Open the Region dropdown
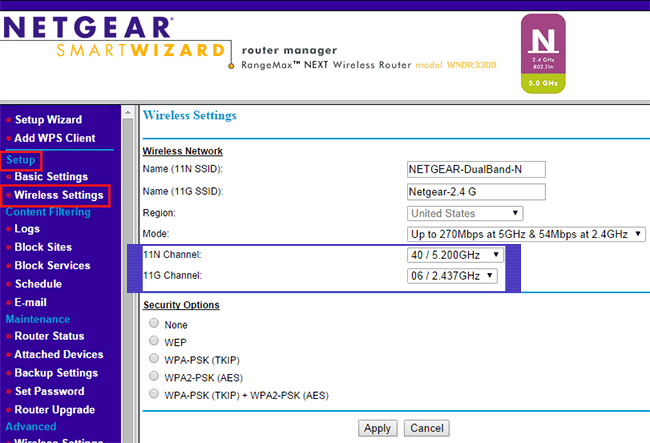Image resolution: width=650 pixels, height=443 pixels. 465,213
